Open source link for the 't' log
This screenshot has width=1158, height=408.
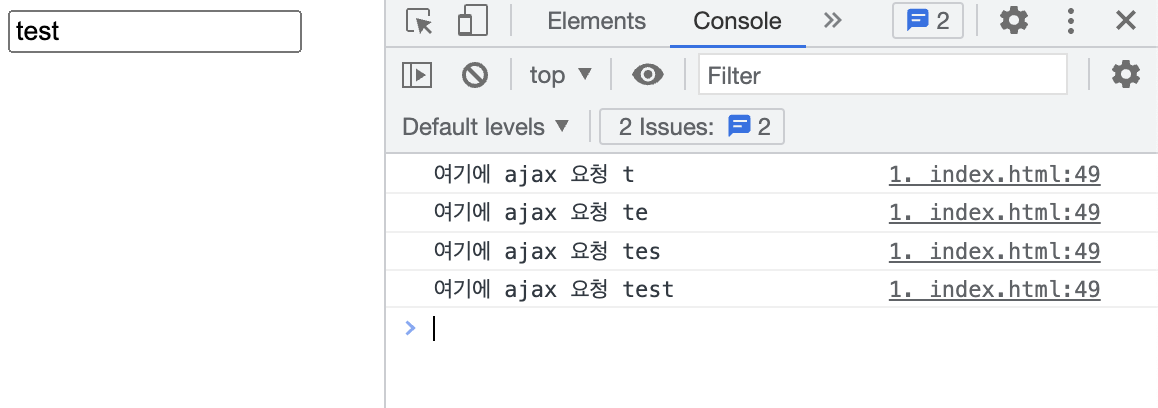point(994,175)
